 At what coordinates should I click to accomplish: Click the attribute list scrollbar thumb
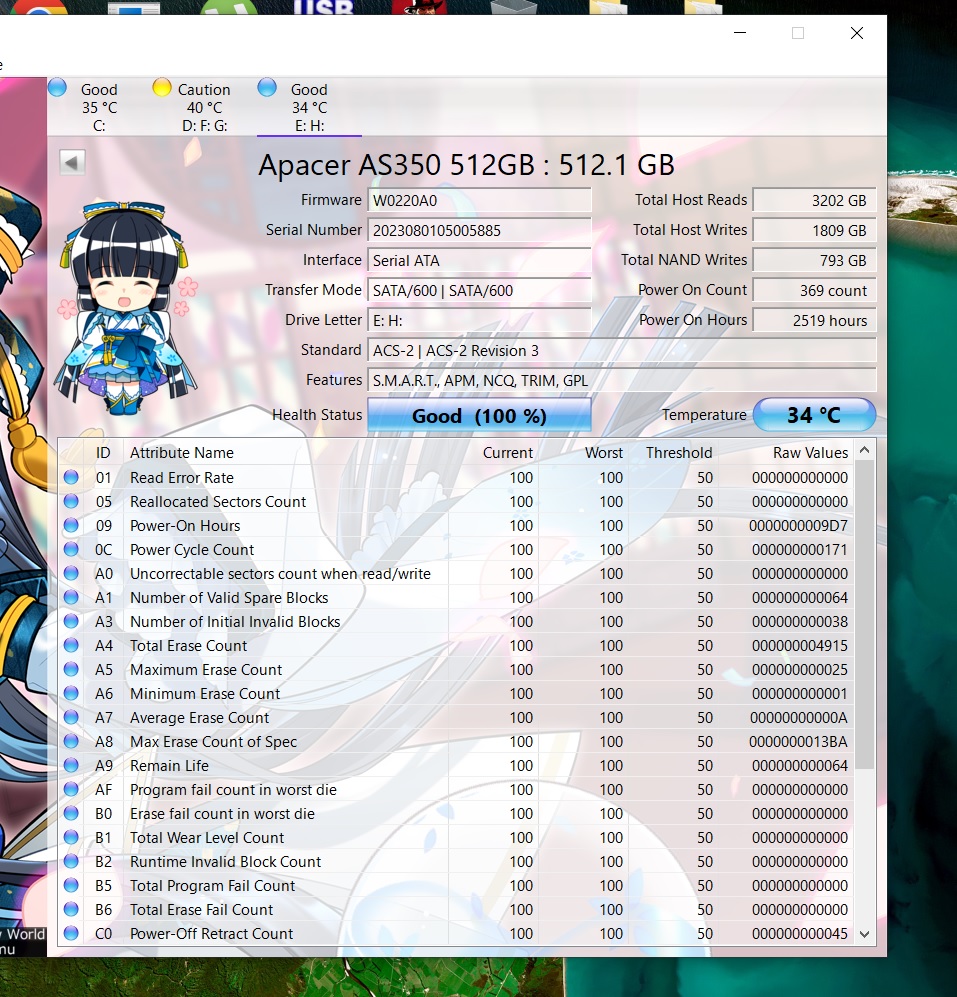click(864, 614)
